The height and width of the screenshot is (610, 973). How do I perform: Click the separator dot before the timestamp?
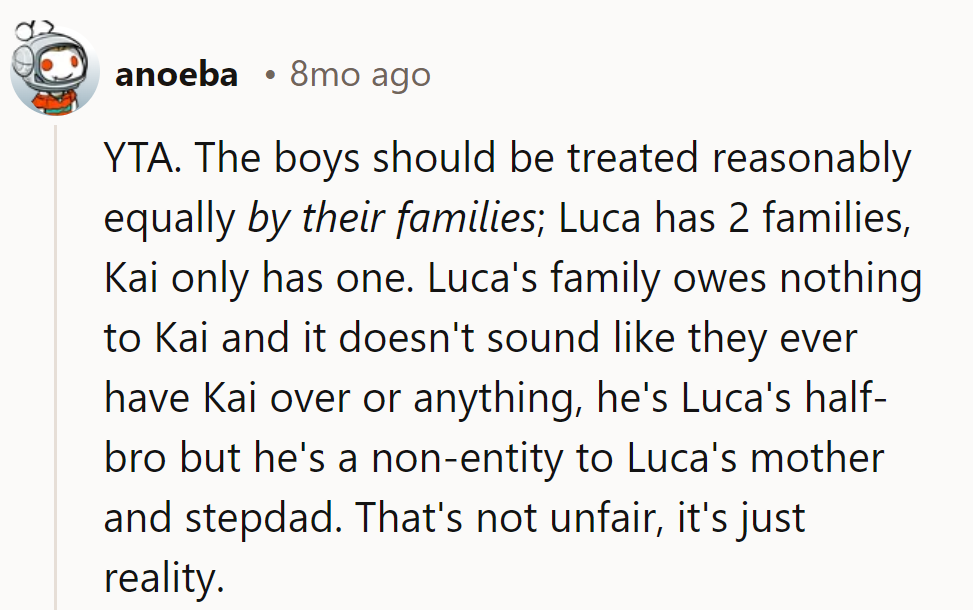pyautogui.click(x=270, y=75)
